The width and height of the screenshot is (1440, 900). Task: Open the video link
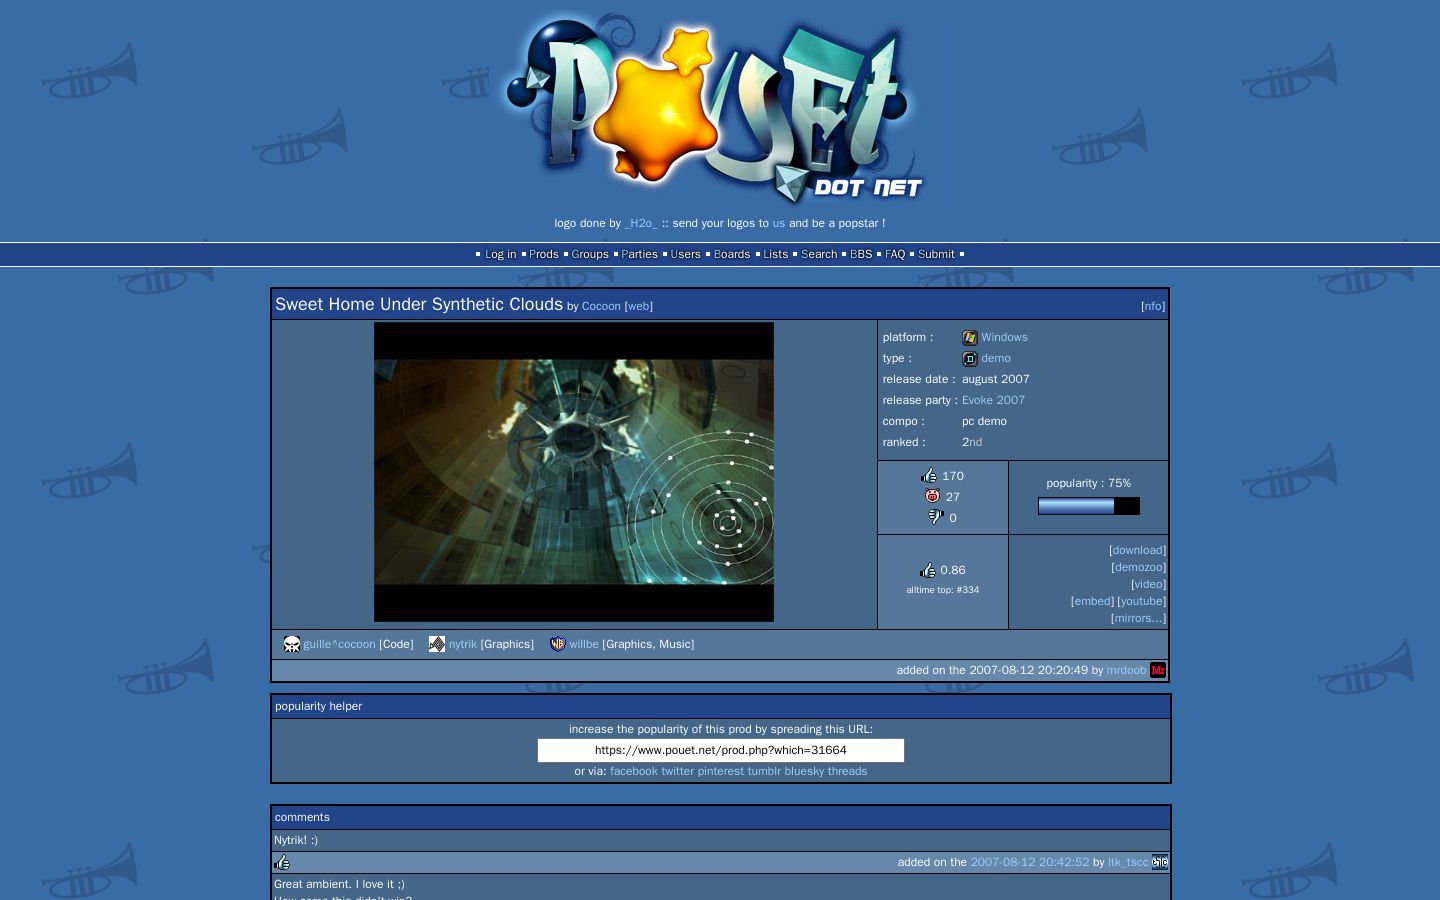point(1149,584)
